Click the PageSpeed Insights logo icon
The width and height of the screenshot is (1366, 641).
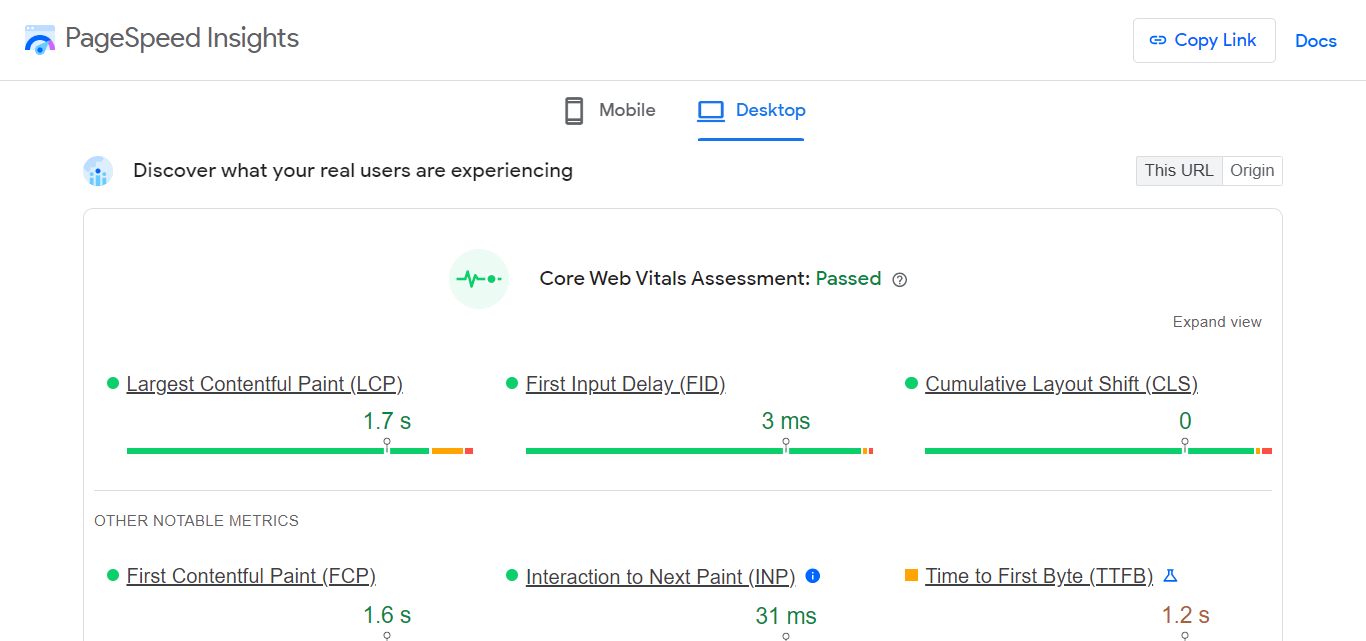click(40, 40)
